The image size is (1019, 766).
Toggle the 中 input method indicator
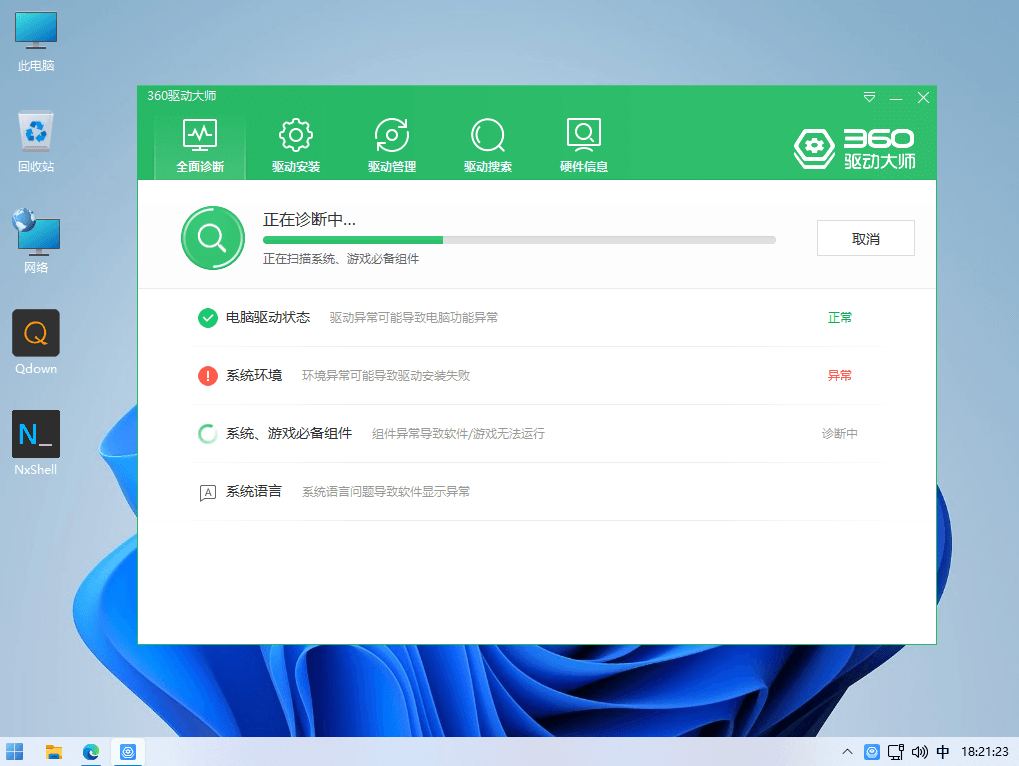(x=943, y=752)
